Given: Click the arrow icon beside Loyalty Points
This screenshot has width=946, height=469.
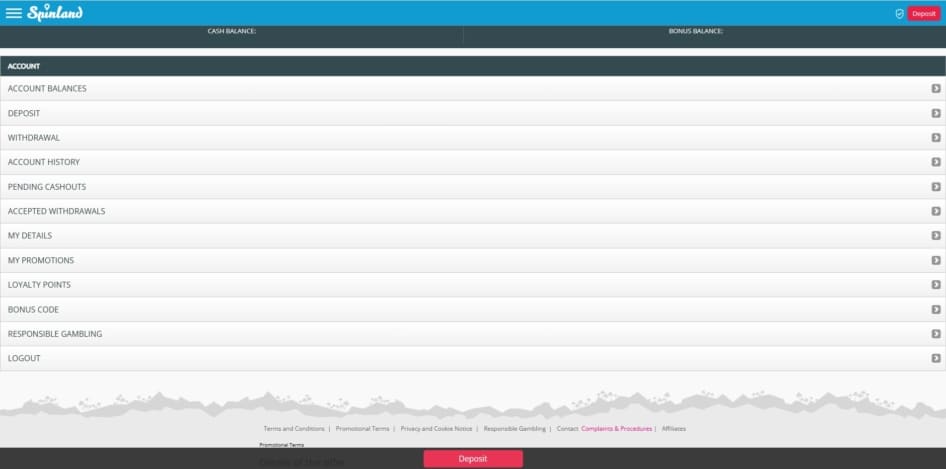Looking at the screenshot, I should [936, 285].
